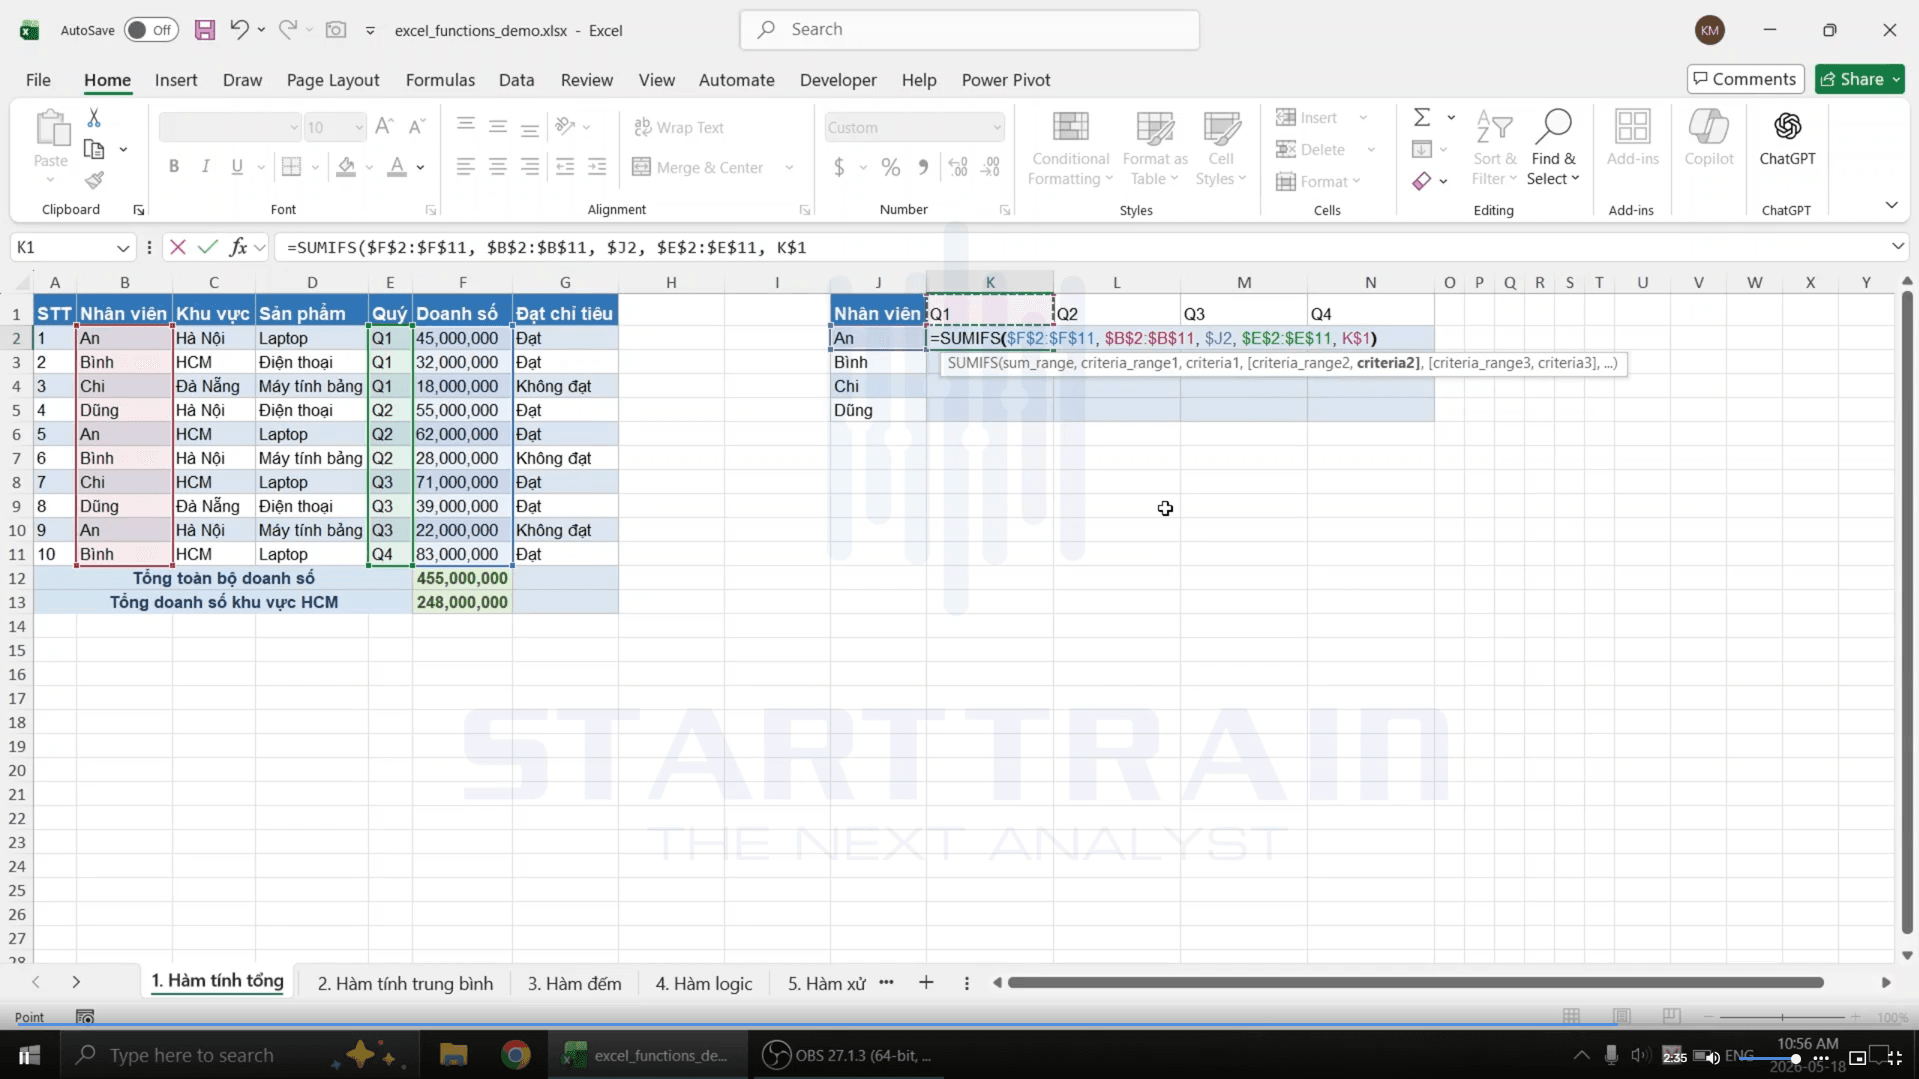Viewport: 1919px width, 1079px height.
Task: Click the AutoSum sigma icon
Action: (x=1422, y=118)
